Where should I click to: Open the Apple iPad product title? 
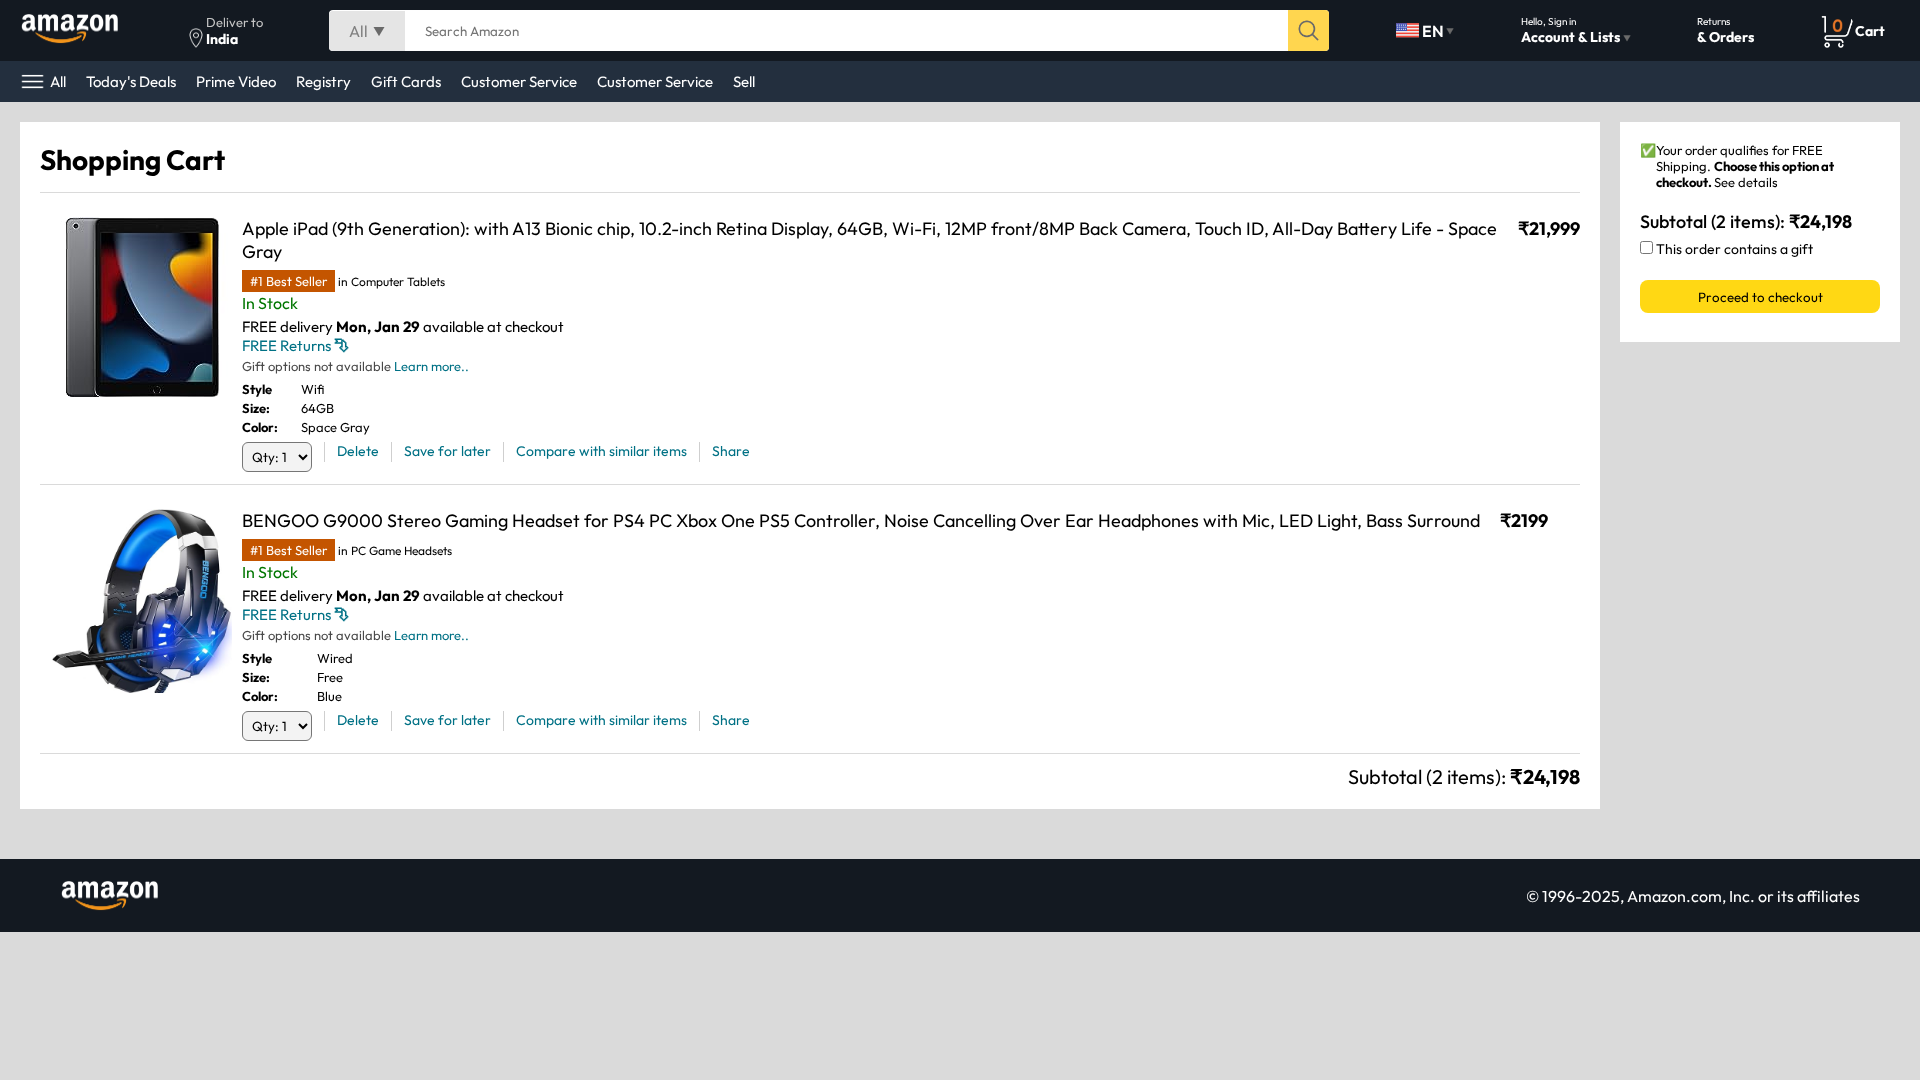[869, 240]
